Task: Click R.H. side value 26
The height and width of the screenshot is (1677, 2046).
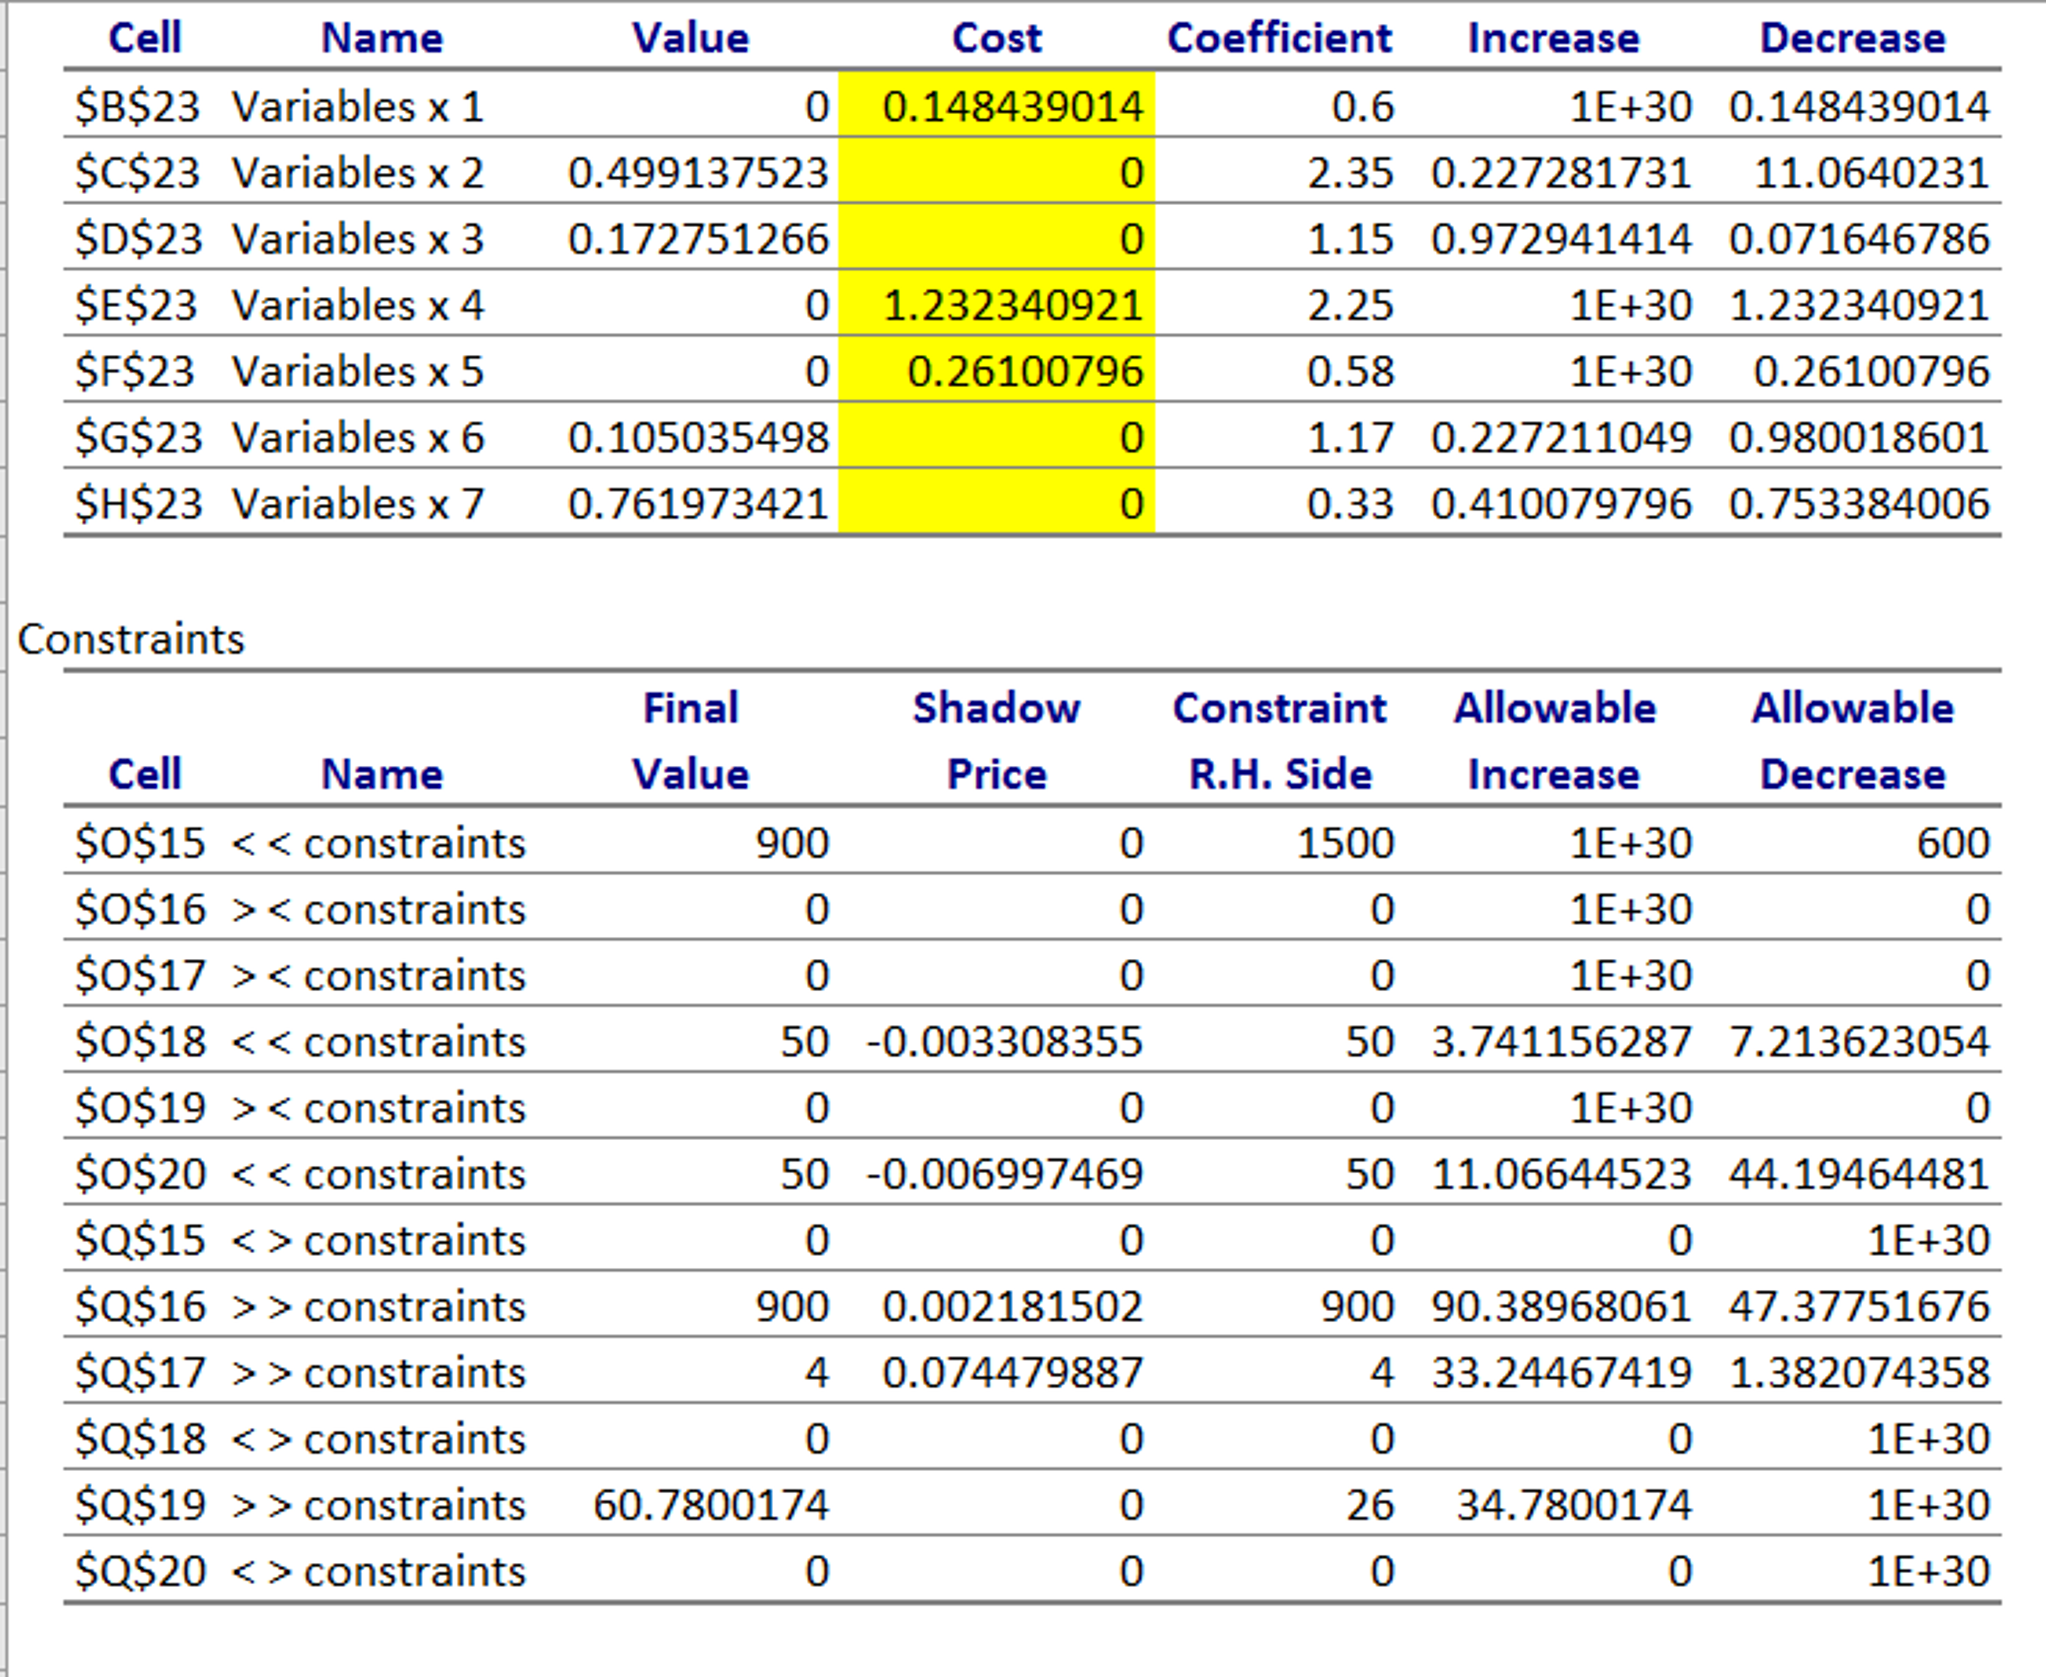Action: point(1369,1505)
